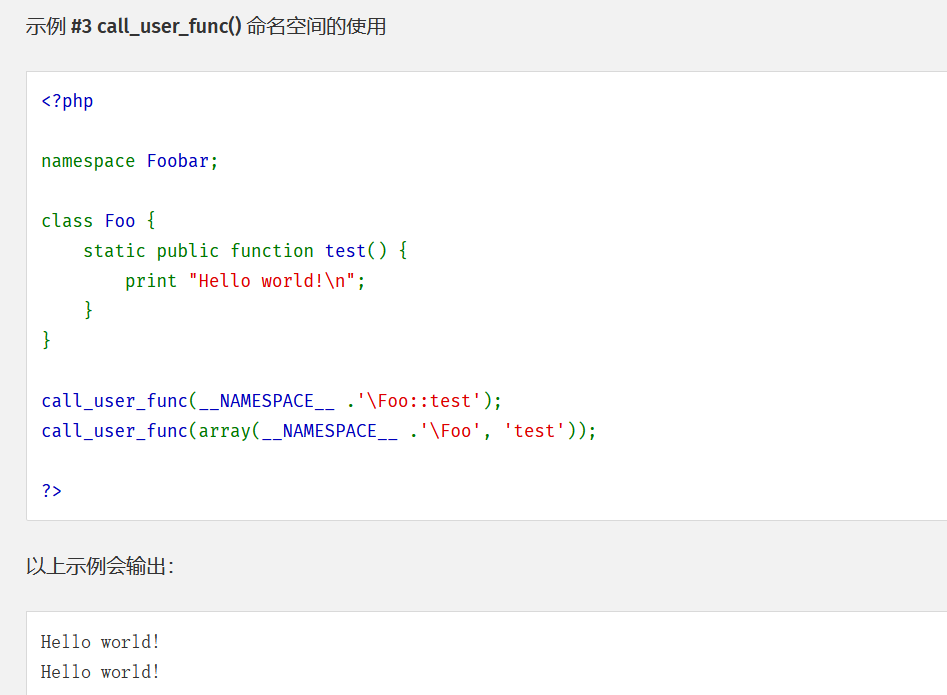This screenshot has height=695, width=947.
Task: Click the Foobar namespace name
Action: (x=178, y=161)
